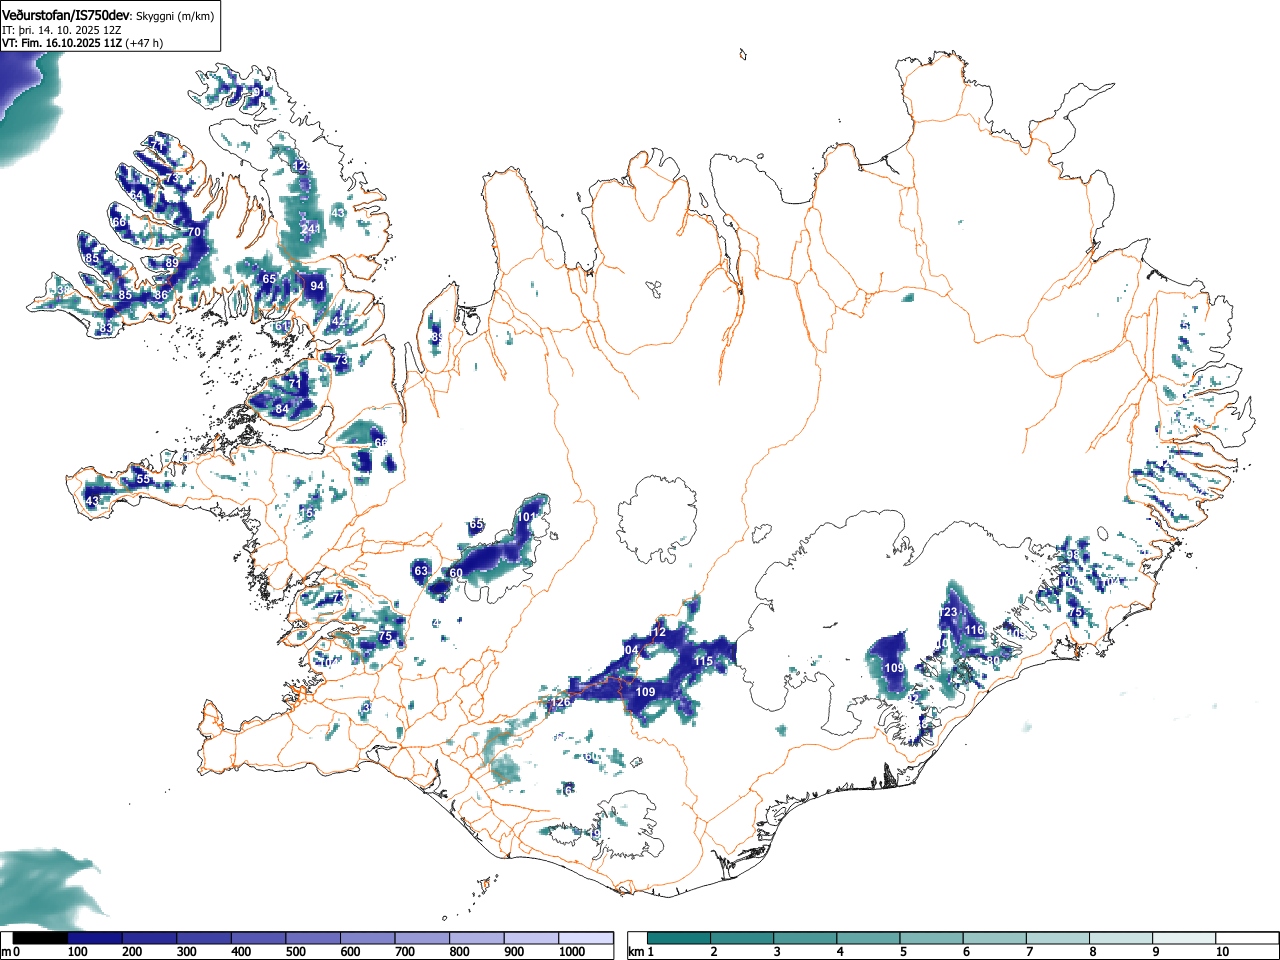Click the visibility value '115' on the map
Image resolution: width=1280 pixels, height=960 pixels.
point(703,661)
